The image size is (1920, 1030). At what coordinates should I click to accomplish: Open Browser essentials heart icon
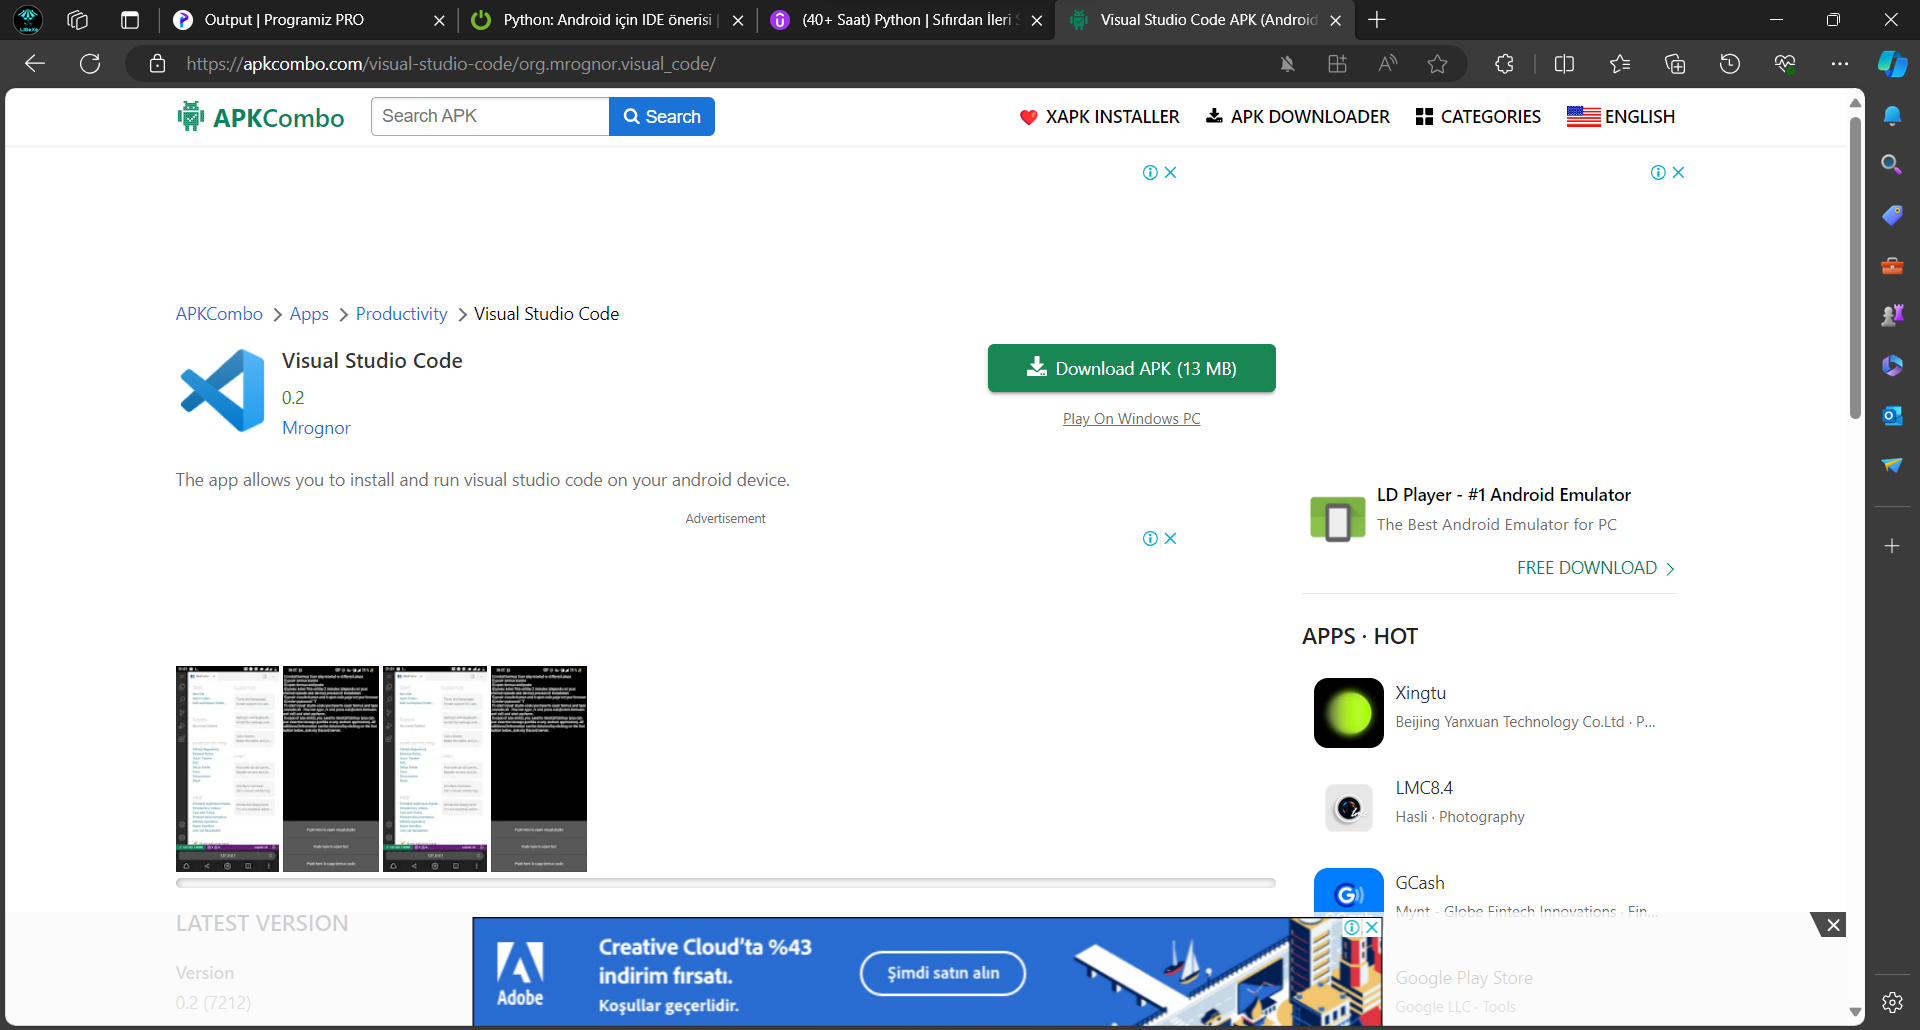pos(1785,64)
